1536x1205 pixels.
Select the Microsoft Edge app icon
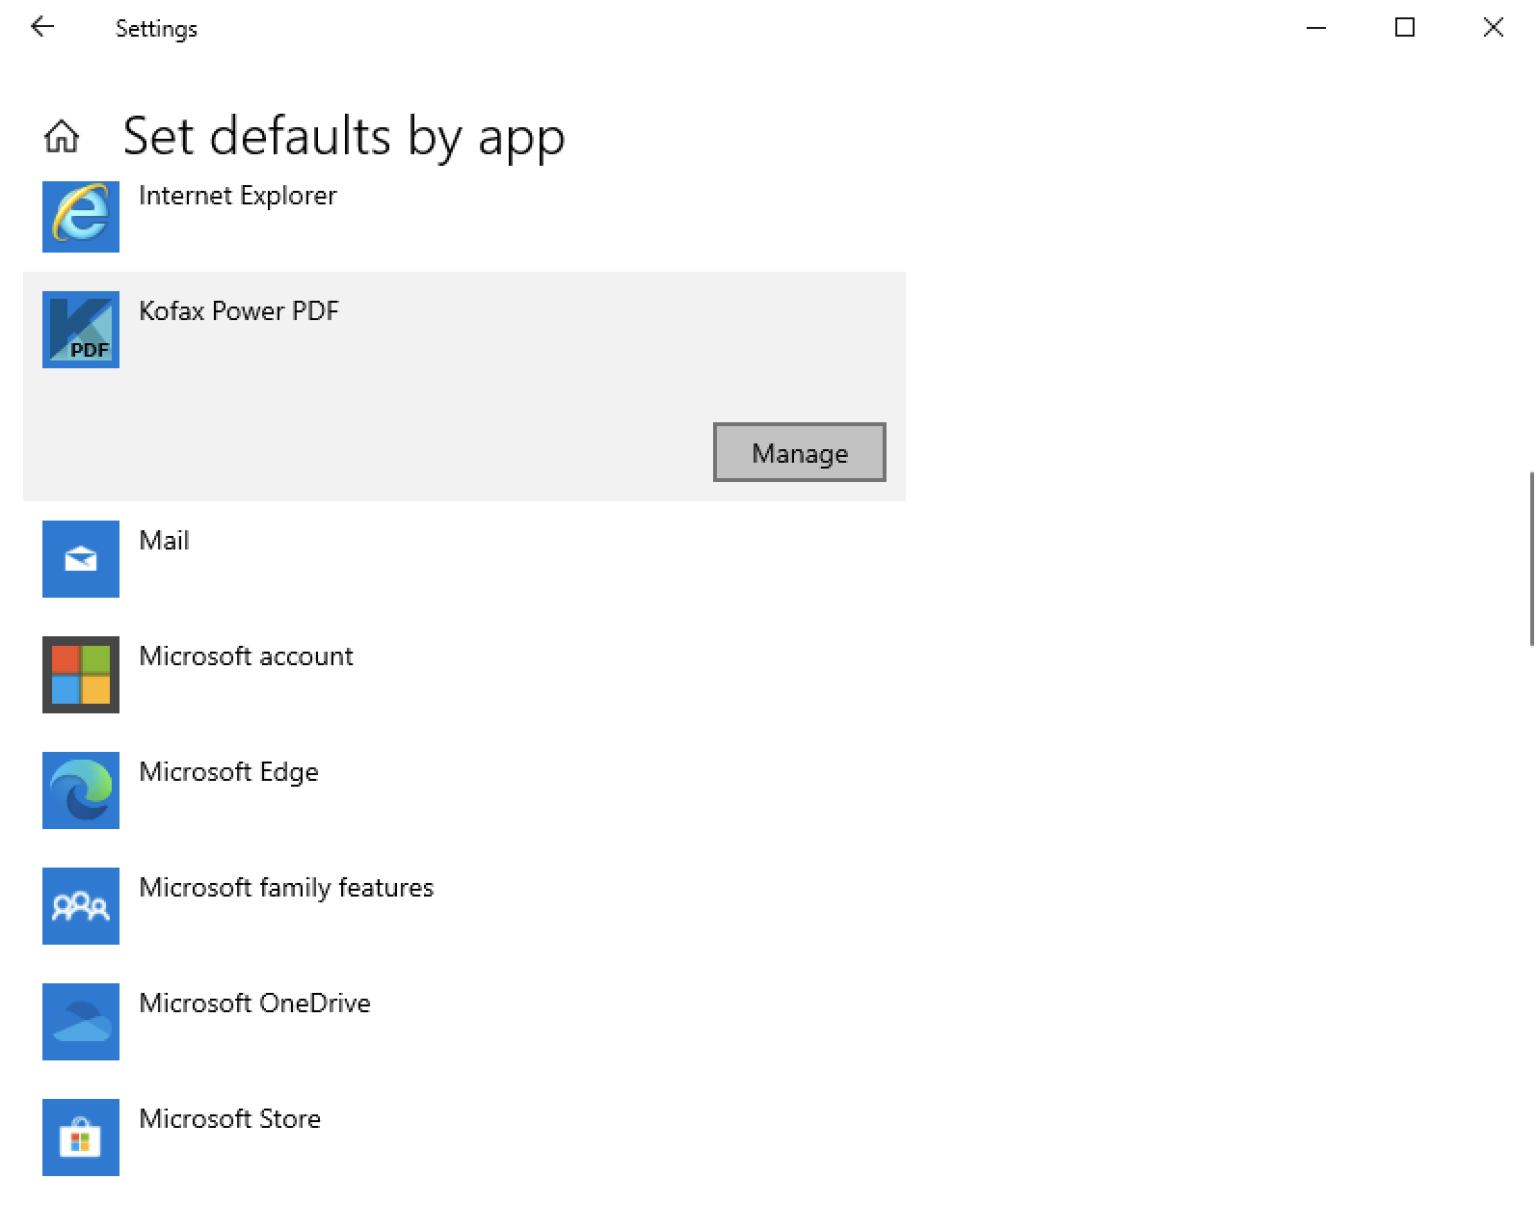(x=80, y=790)
